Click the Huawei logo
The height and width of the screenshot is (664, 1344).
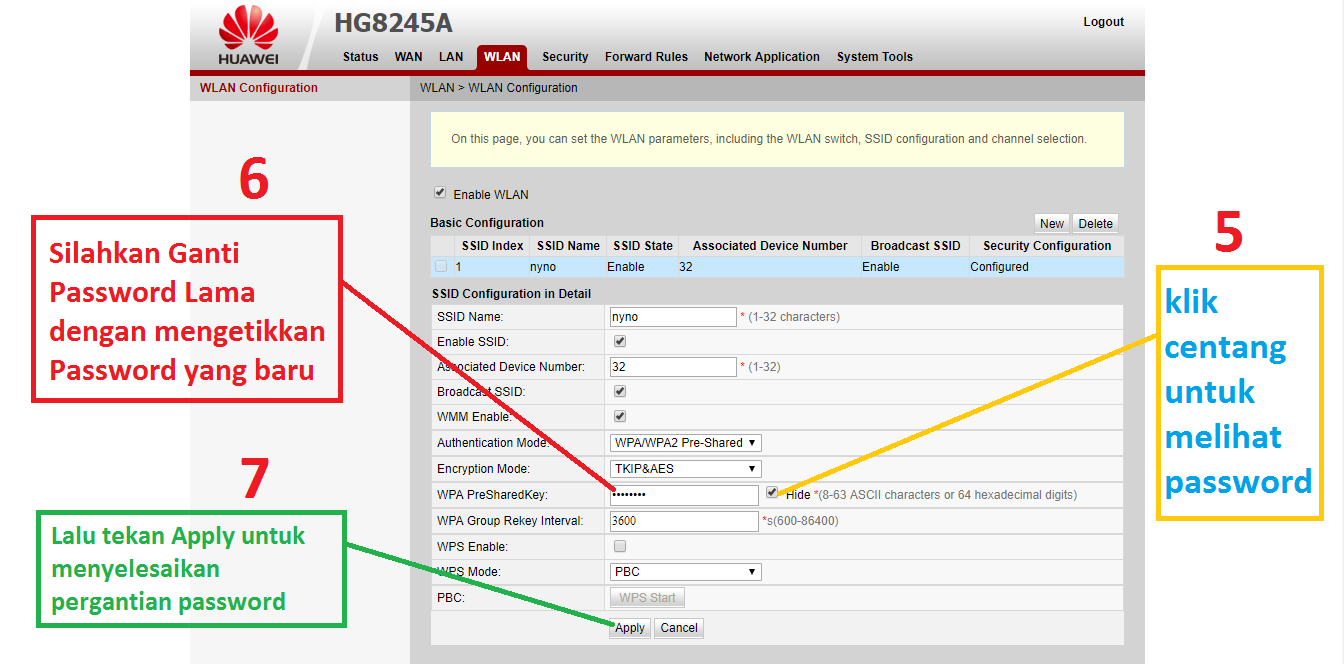248,34
